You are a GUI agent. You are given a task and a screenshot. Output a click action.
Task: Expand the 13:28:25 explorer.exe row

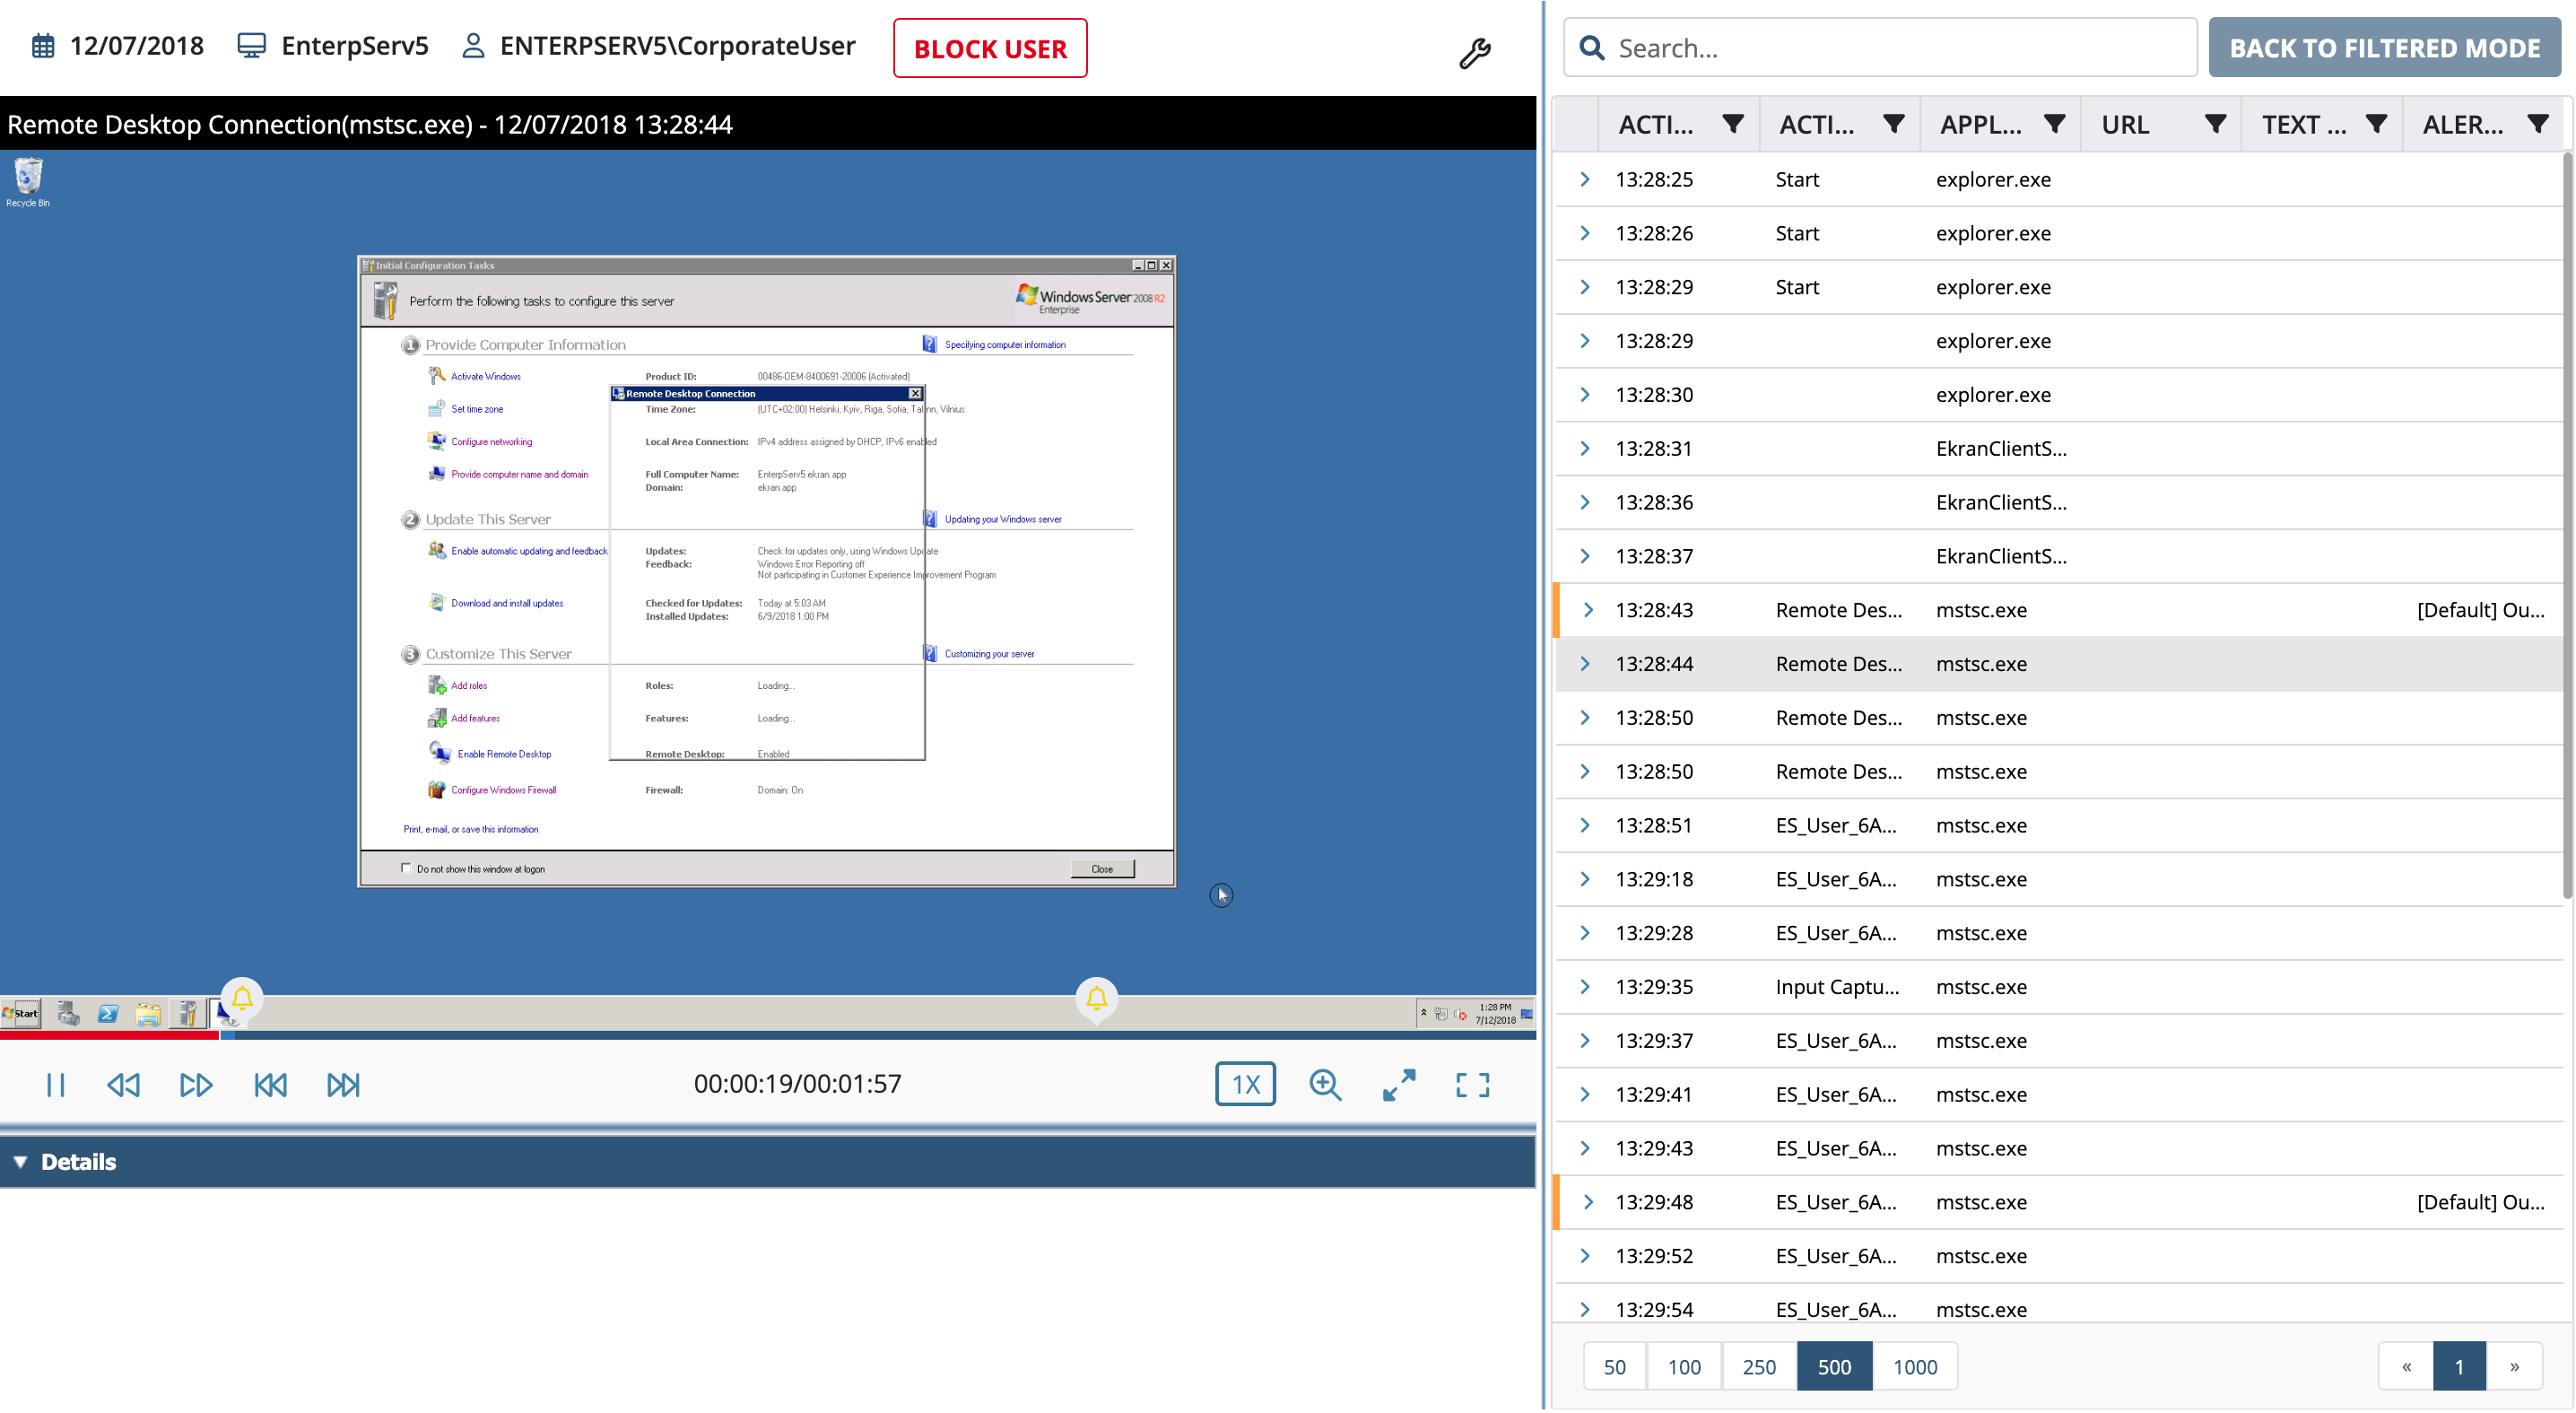(x=1585, y=179)
